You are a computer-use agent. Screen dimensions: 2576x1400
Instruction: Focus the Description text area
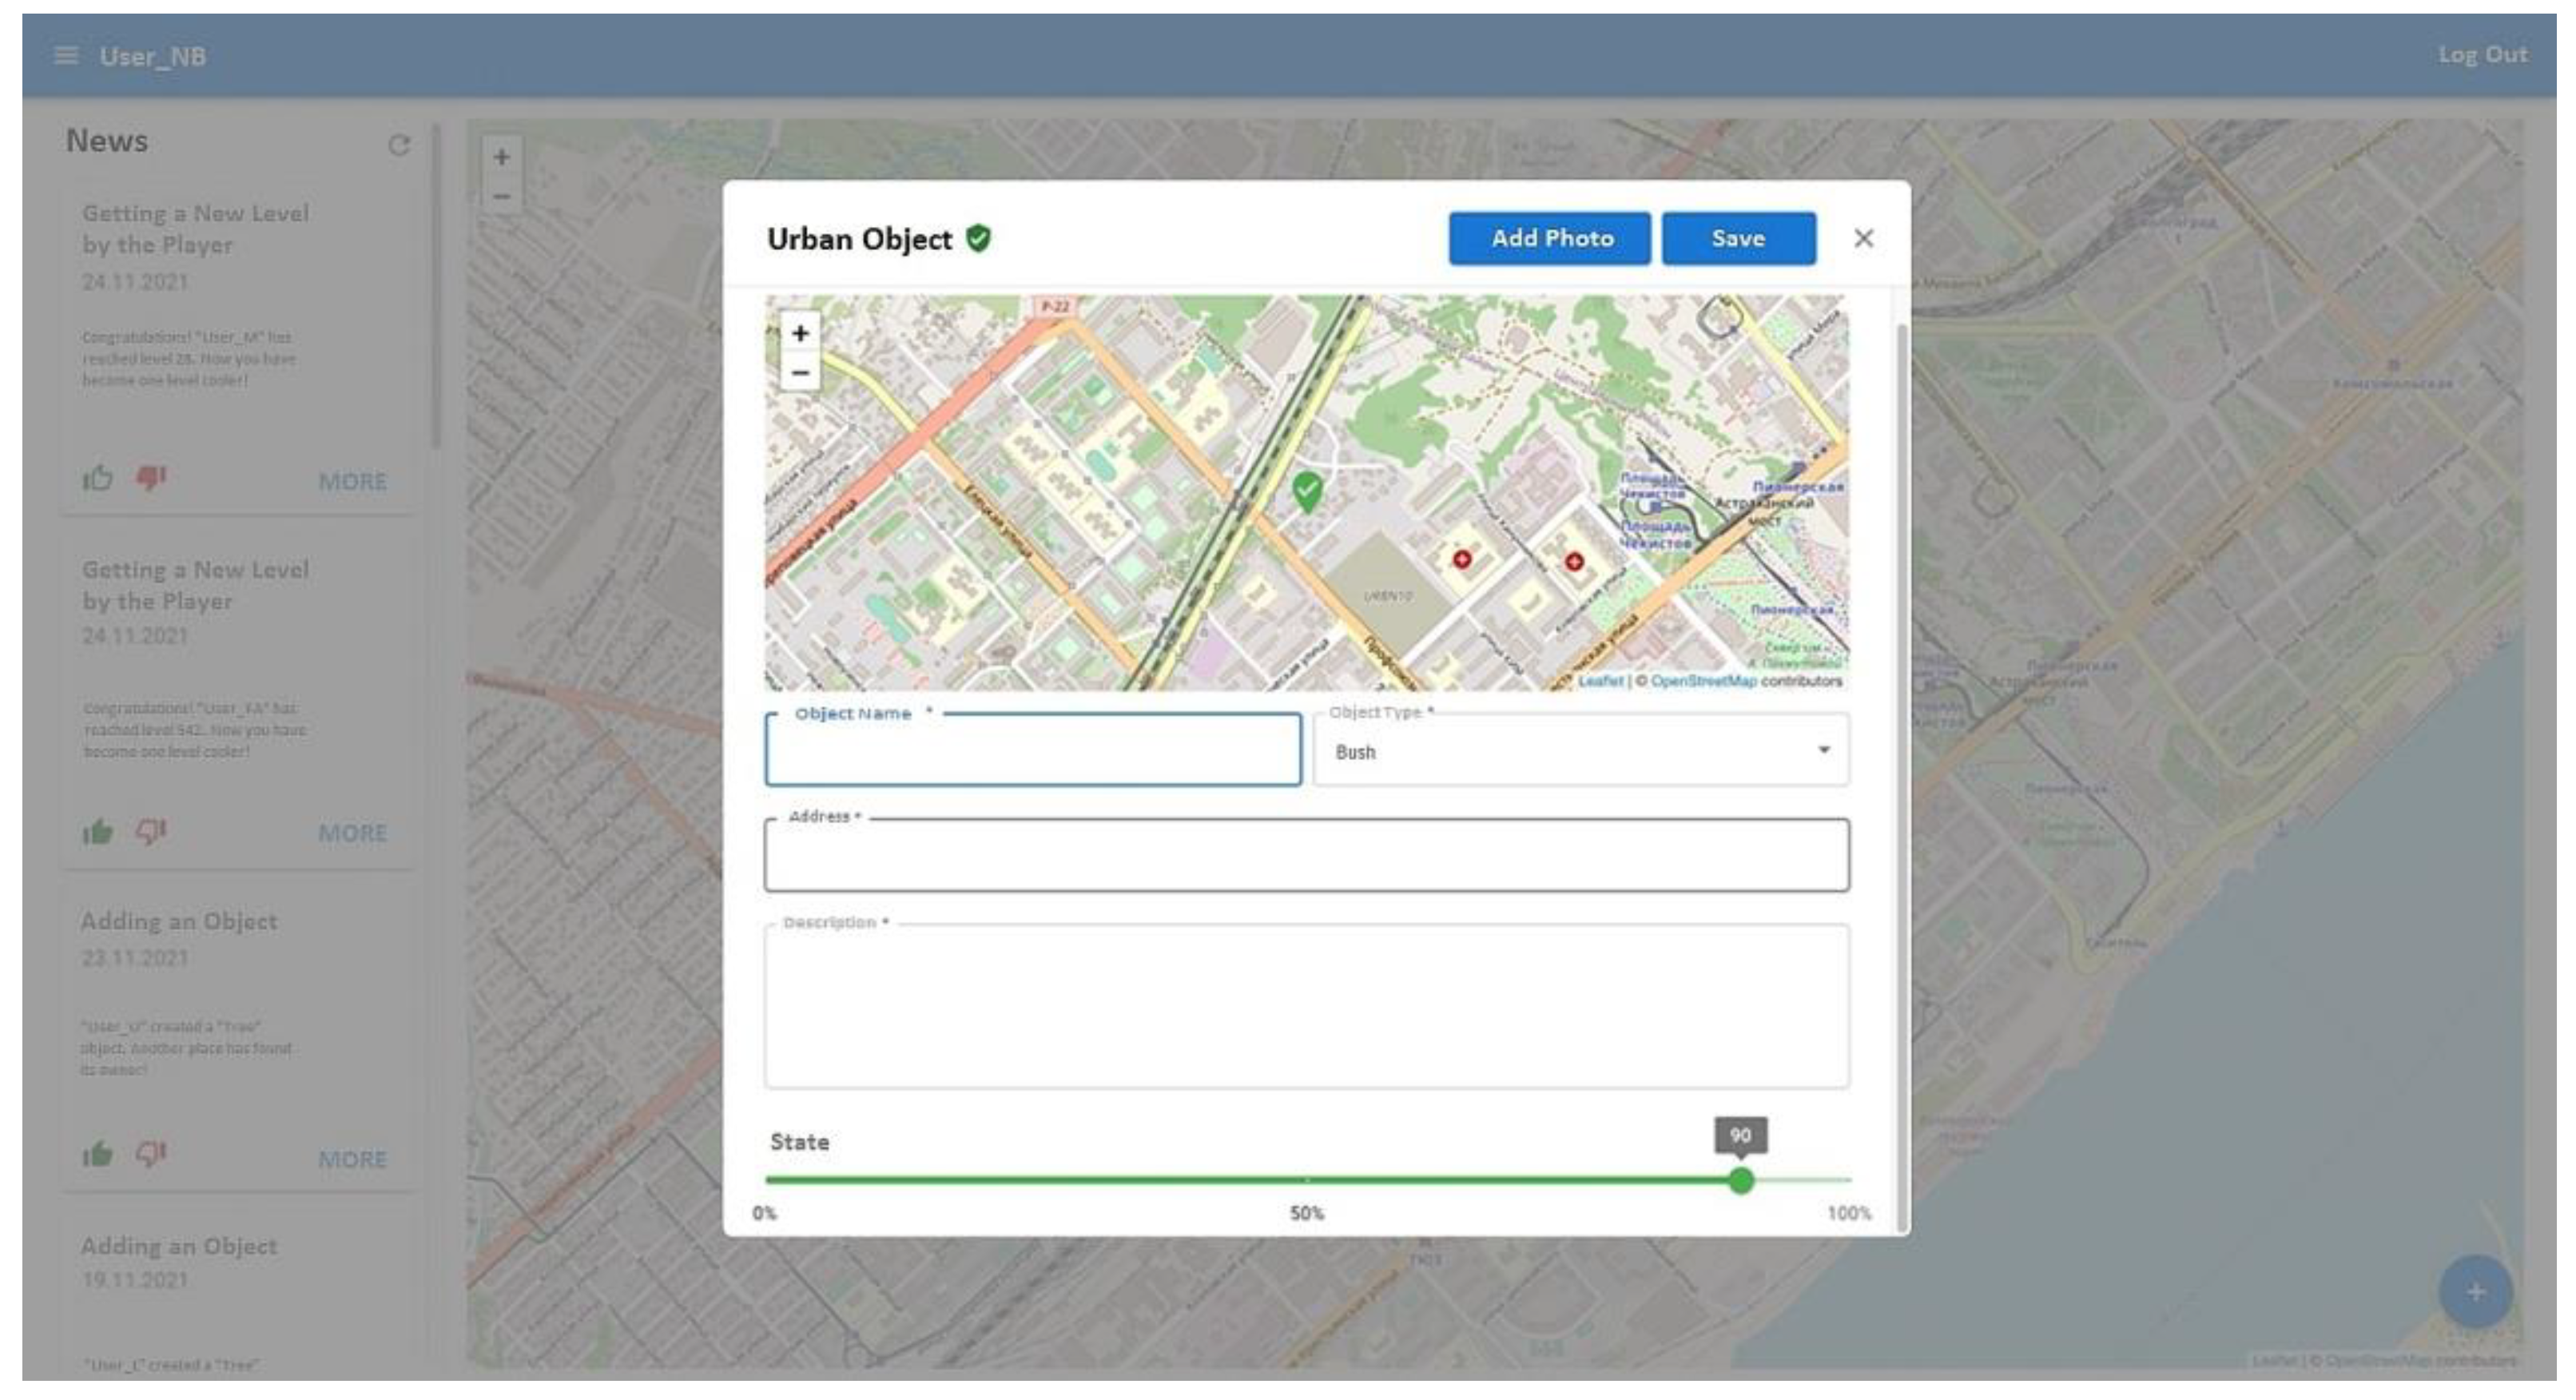click(1307, 1006)
